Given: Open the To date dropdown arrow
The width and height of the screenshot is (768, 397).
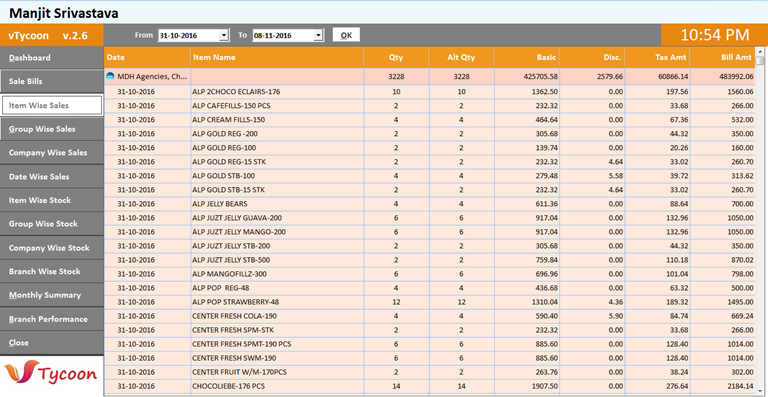Looking at the screenshot, I should (x=319, y=35).
